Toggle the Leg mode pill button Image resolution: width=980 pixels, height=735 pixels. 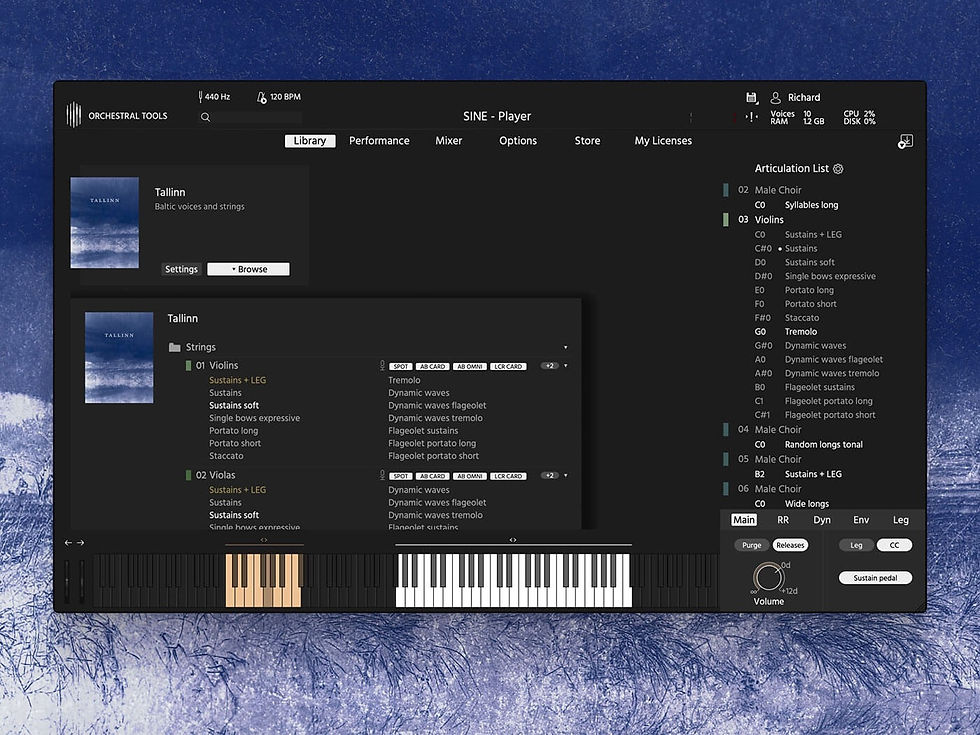pyautogui.click(x=856, y=545)
